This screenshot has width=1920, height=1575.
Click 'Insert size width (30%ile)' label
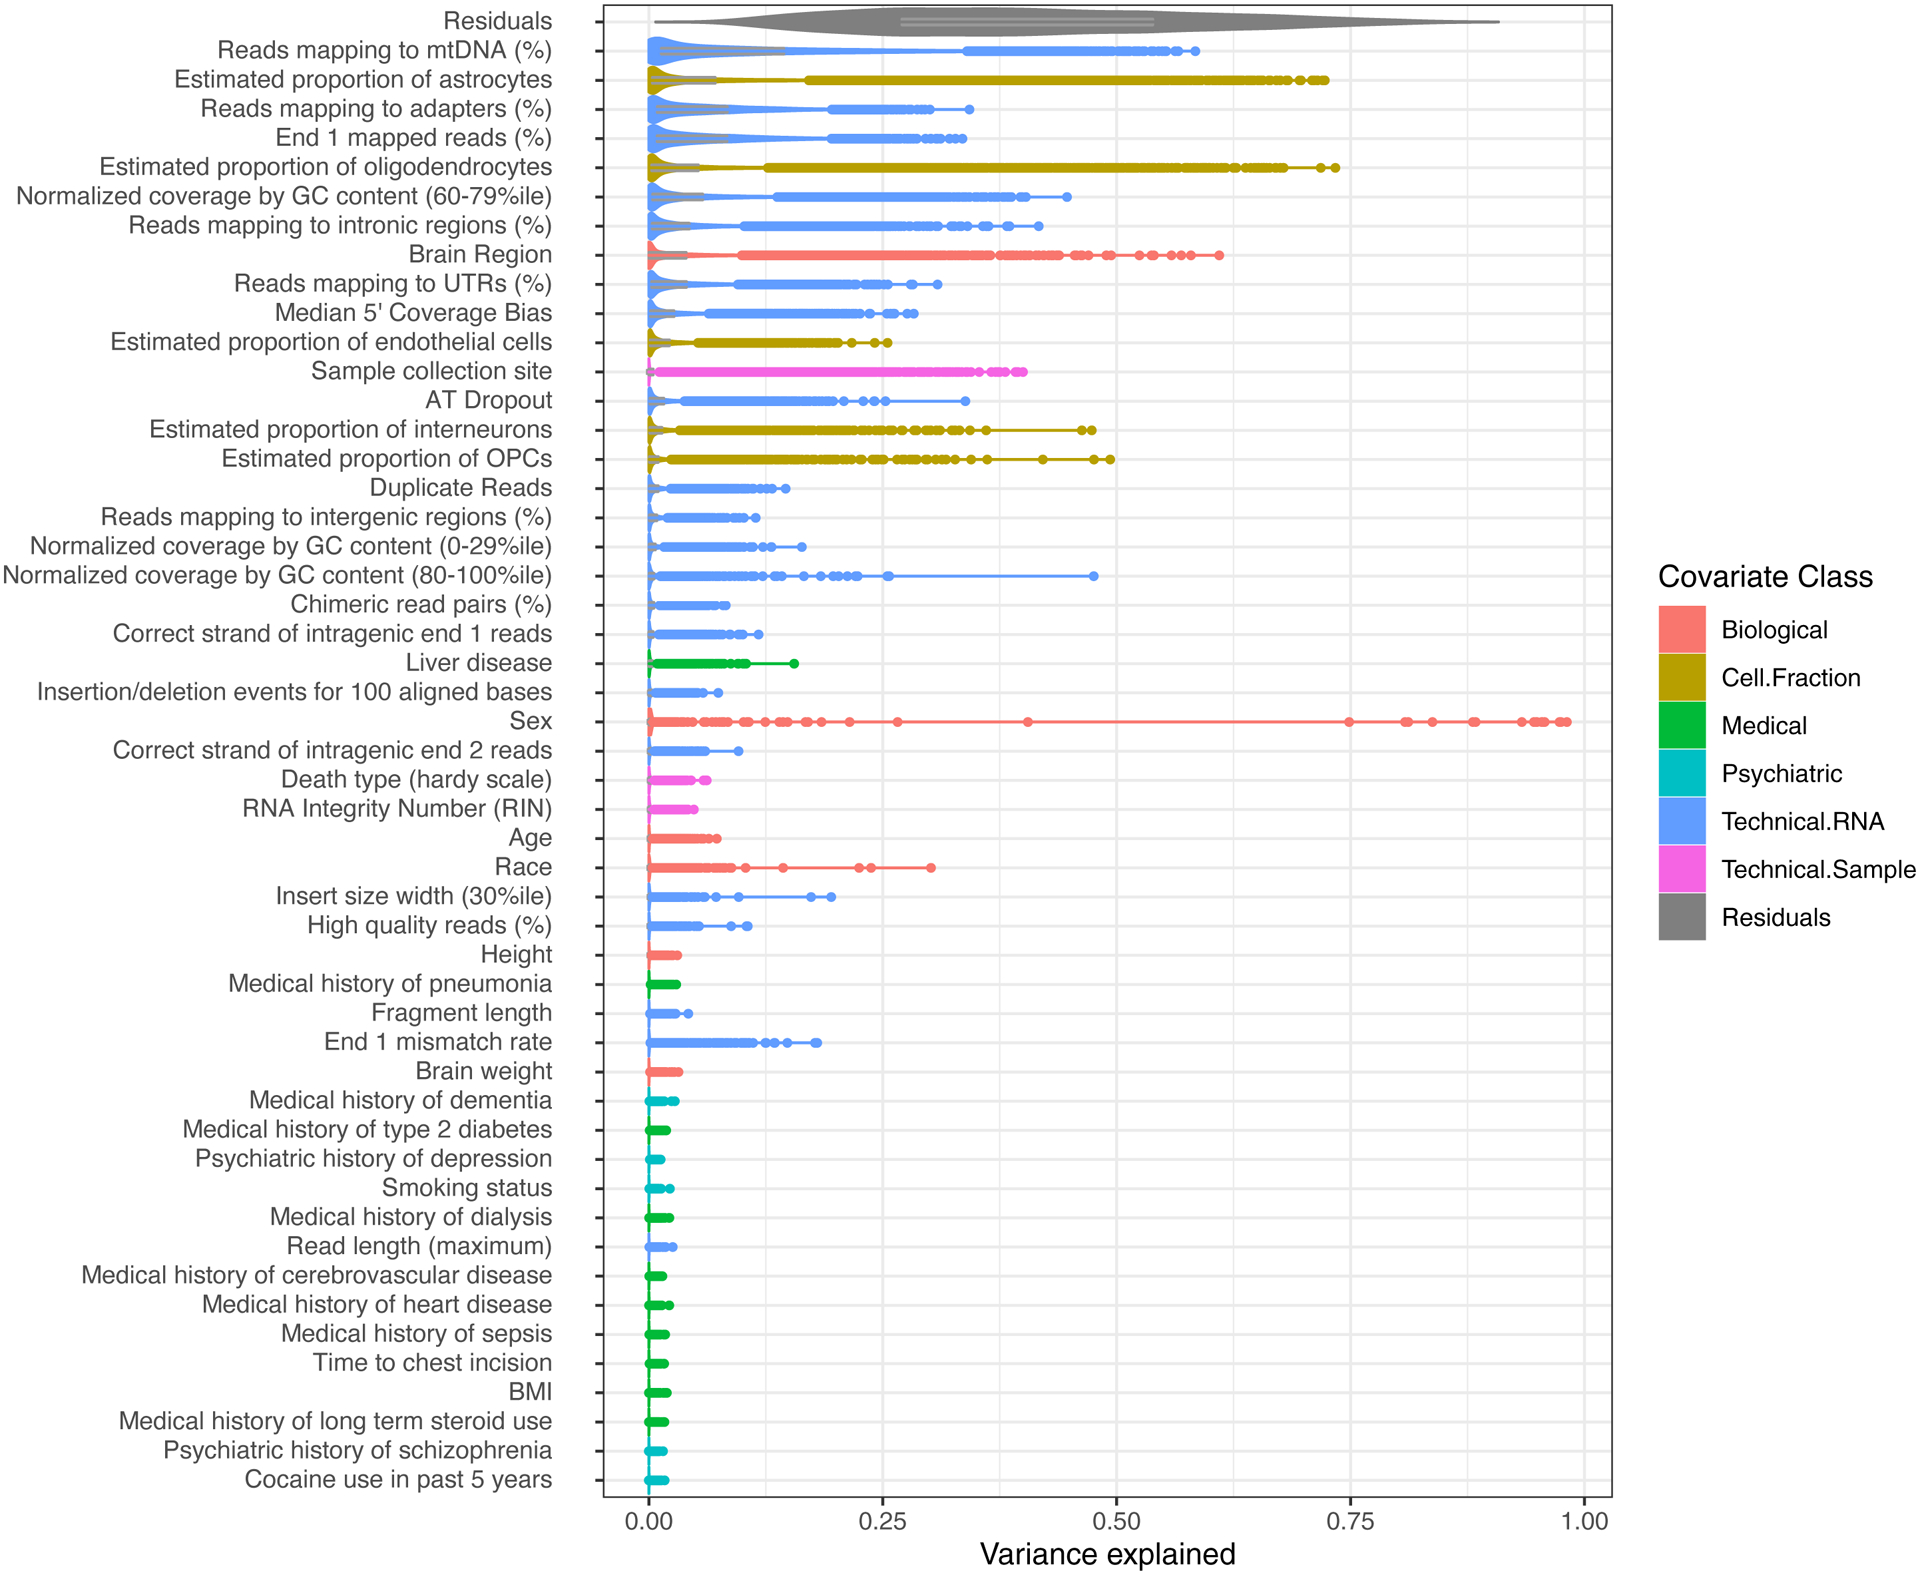pyautogui.click(x=414, y=896)
